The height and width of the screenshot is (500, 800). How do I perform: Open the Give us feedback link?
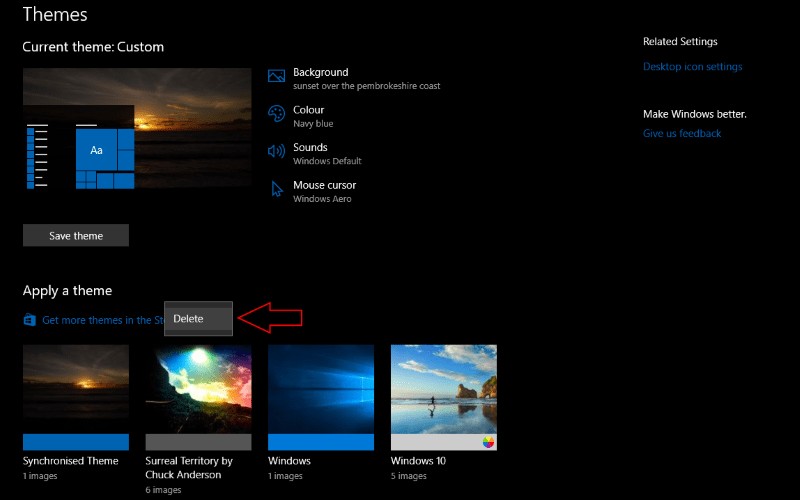coord(682,133)
